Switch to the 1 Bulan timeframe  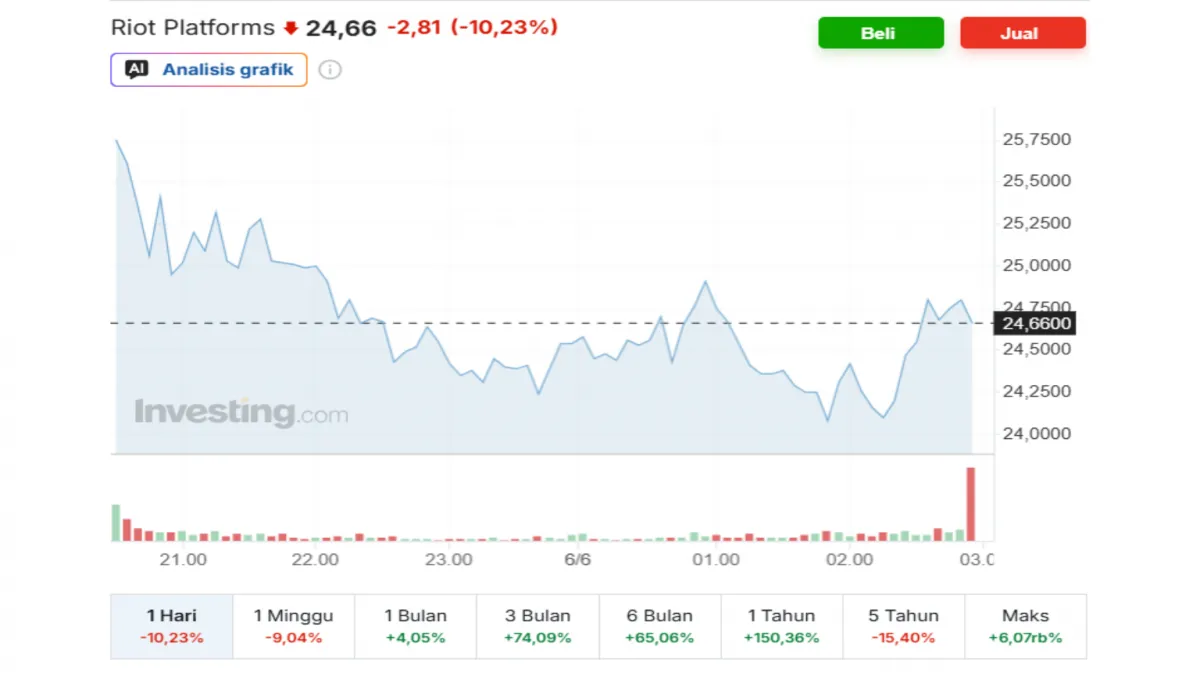click(416, 626)
